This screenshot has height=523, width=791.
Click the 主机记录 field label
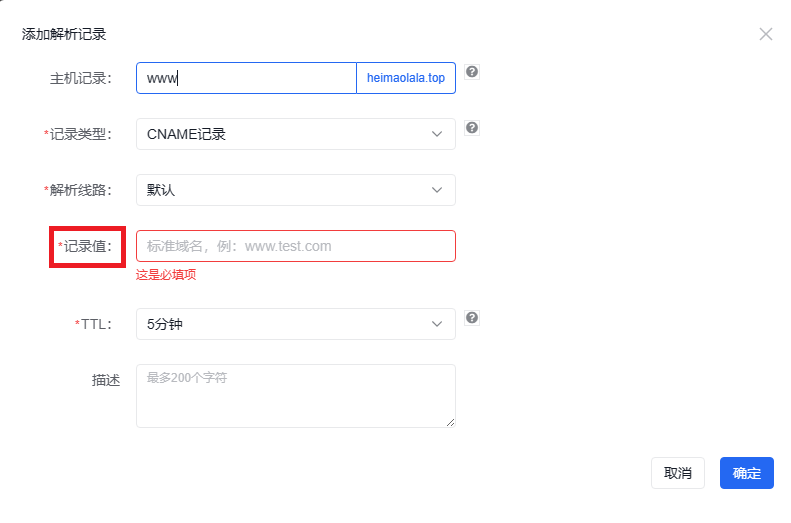pyautogui.click(x=81, y=78)
